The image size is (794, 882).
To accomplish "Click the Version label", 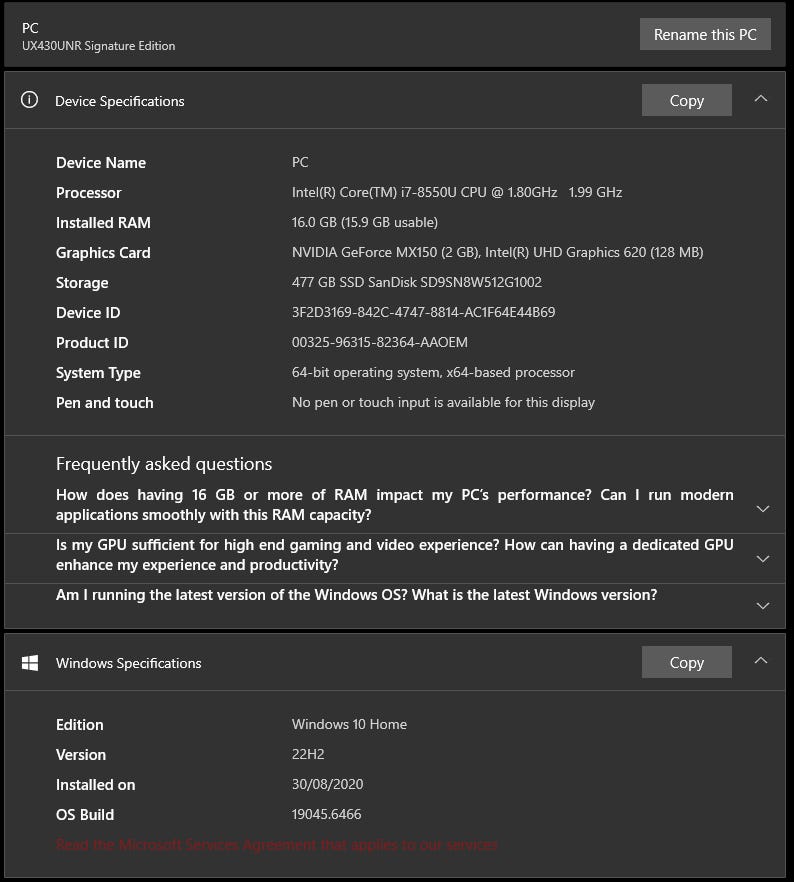I will pyautogui.click(x=80, y=754).
